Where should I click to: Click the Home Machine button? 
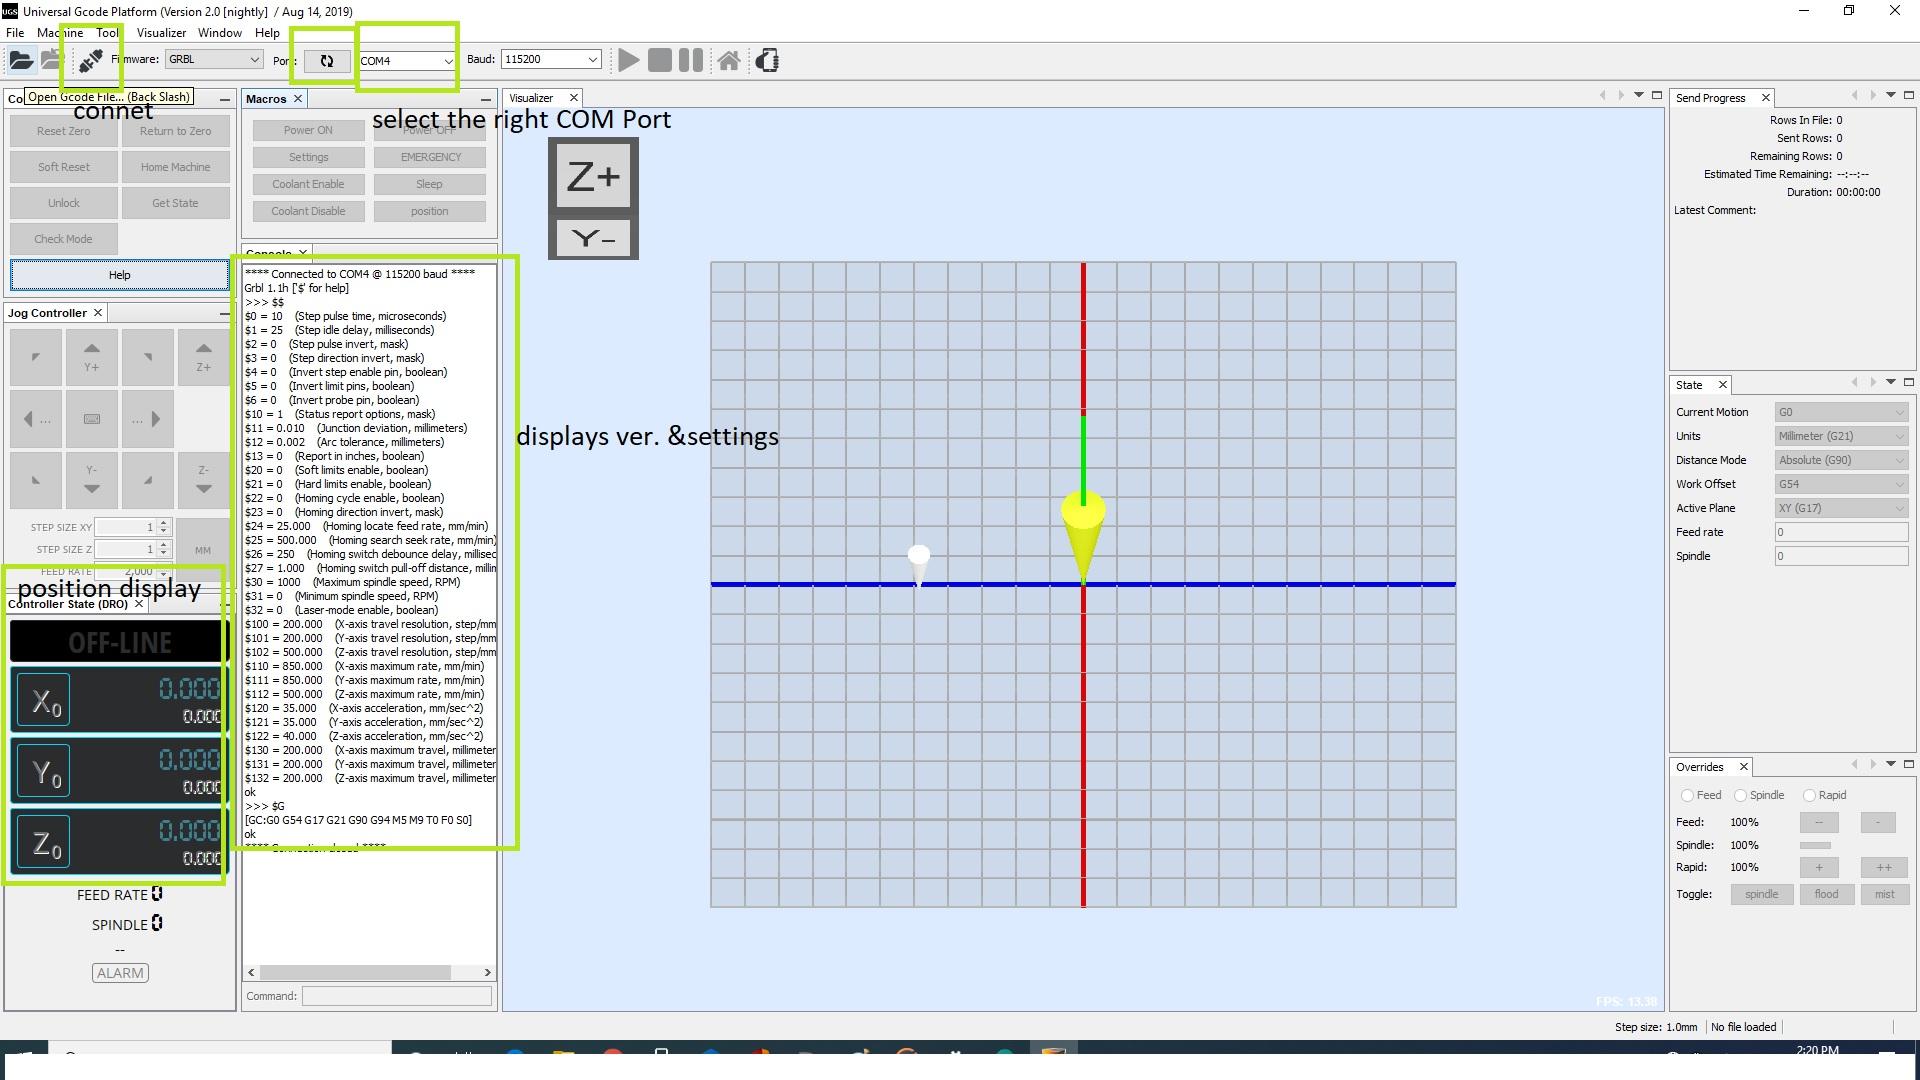coord(175,166)
